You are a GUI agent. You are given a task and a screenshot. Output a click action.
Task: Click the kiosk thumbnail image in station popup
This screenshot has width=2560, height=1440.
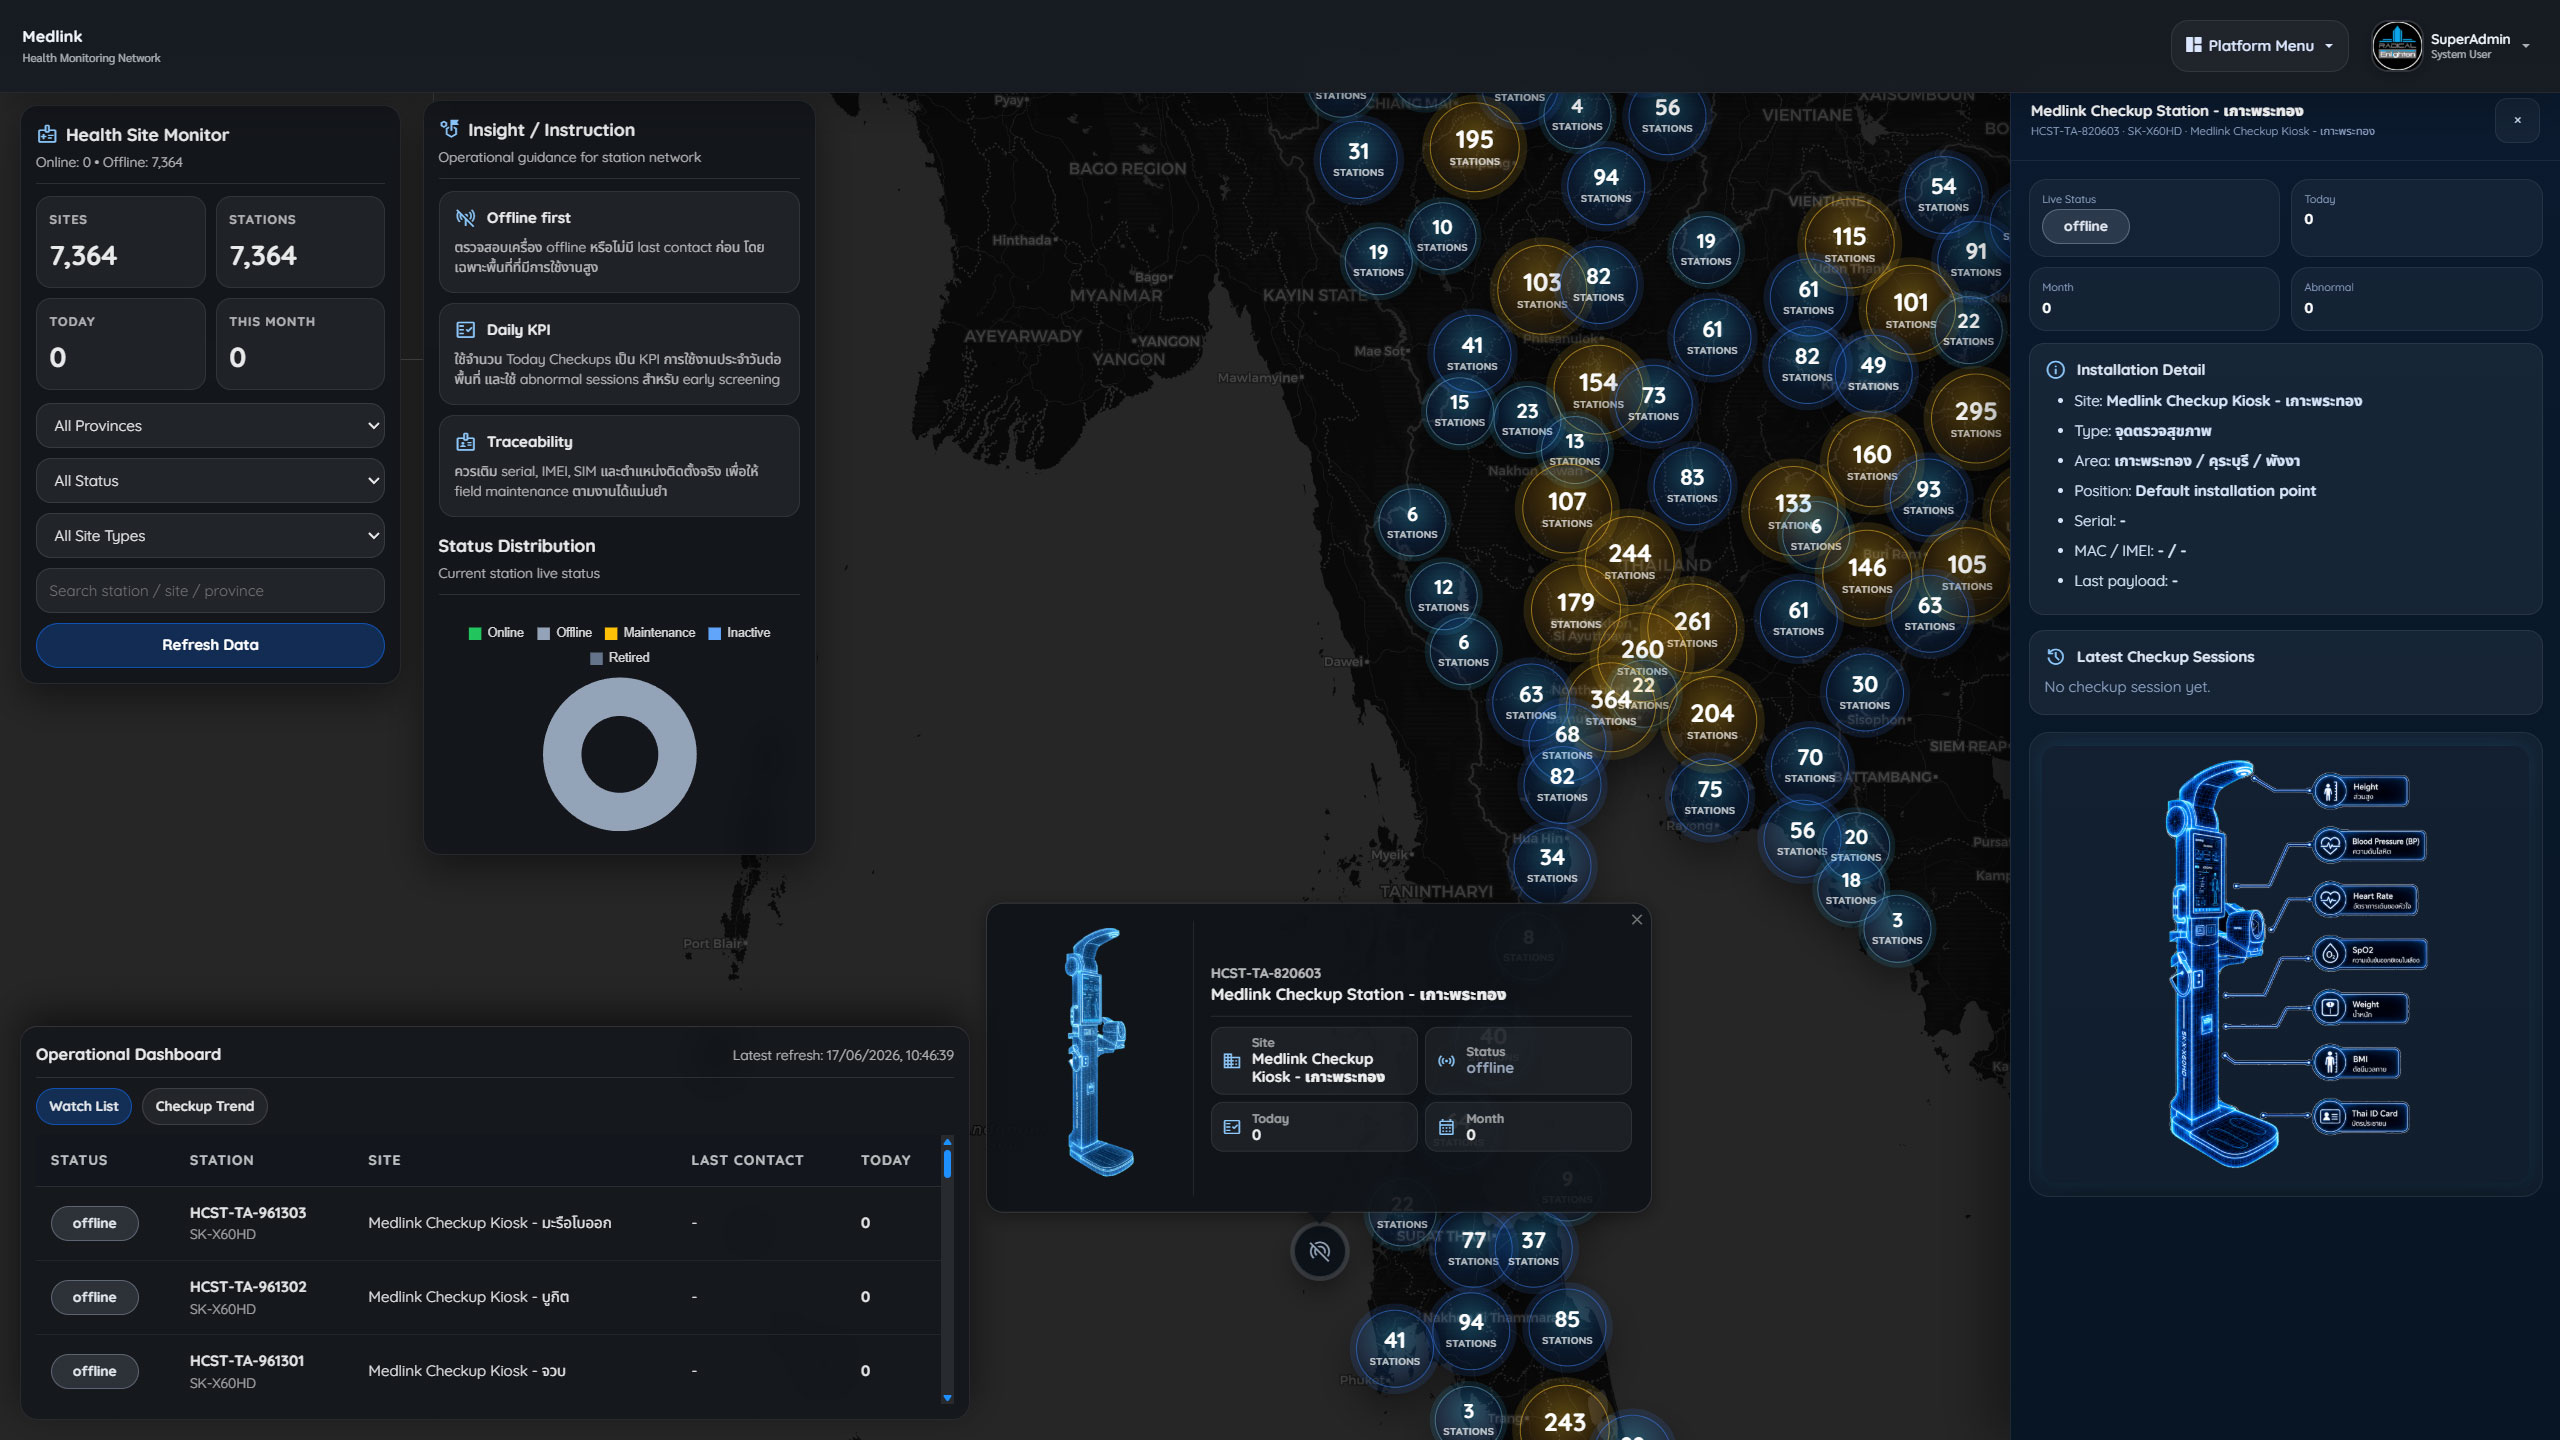click(1100, 1053)
